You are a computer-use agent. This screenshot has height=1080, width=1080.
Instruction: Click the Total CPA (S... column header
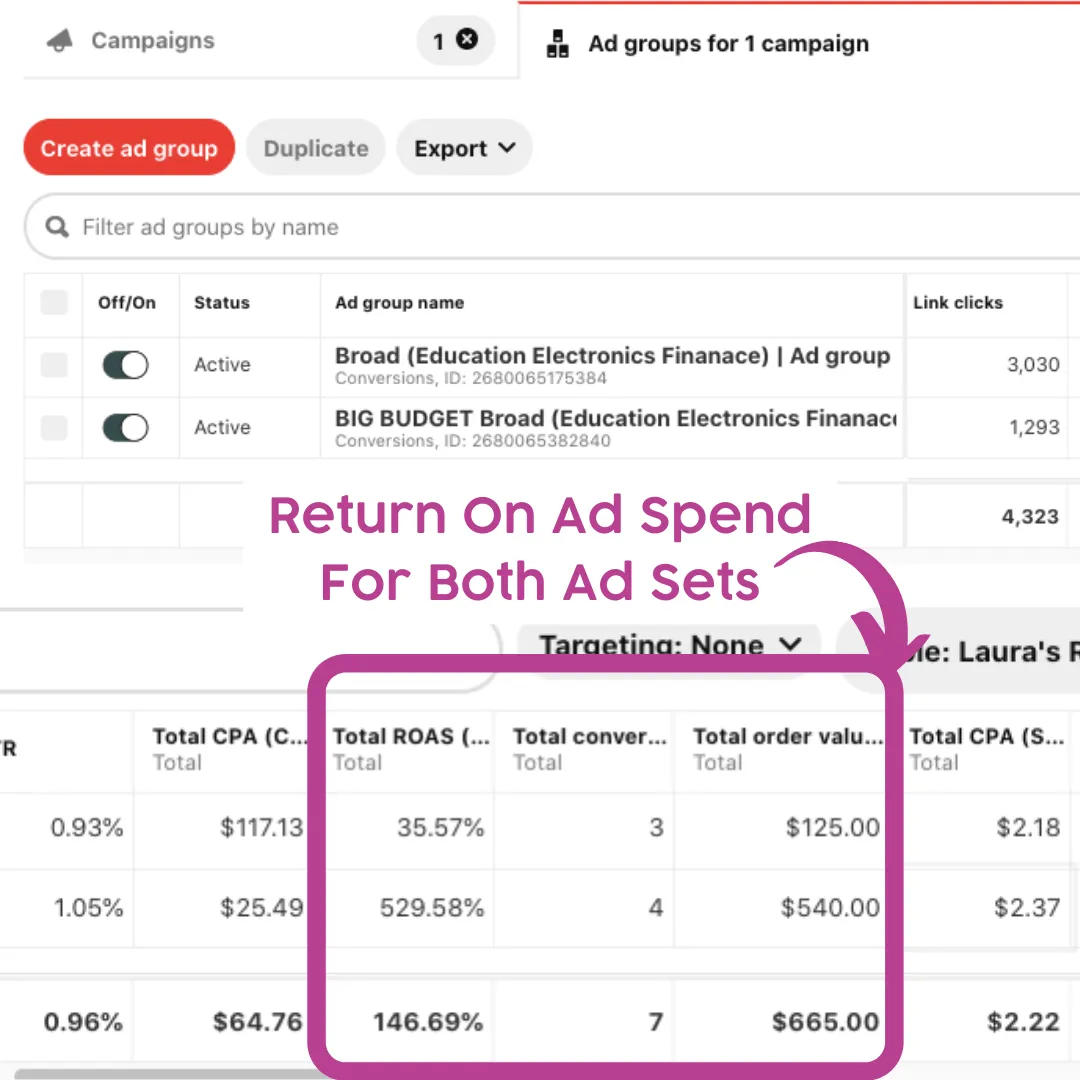coord(986,749)
